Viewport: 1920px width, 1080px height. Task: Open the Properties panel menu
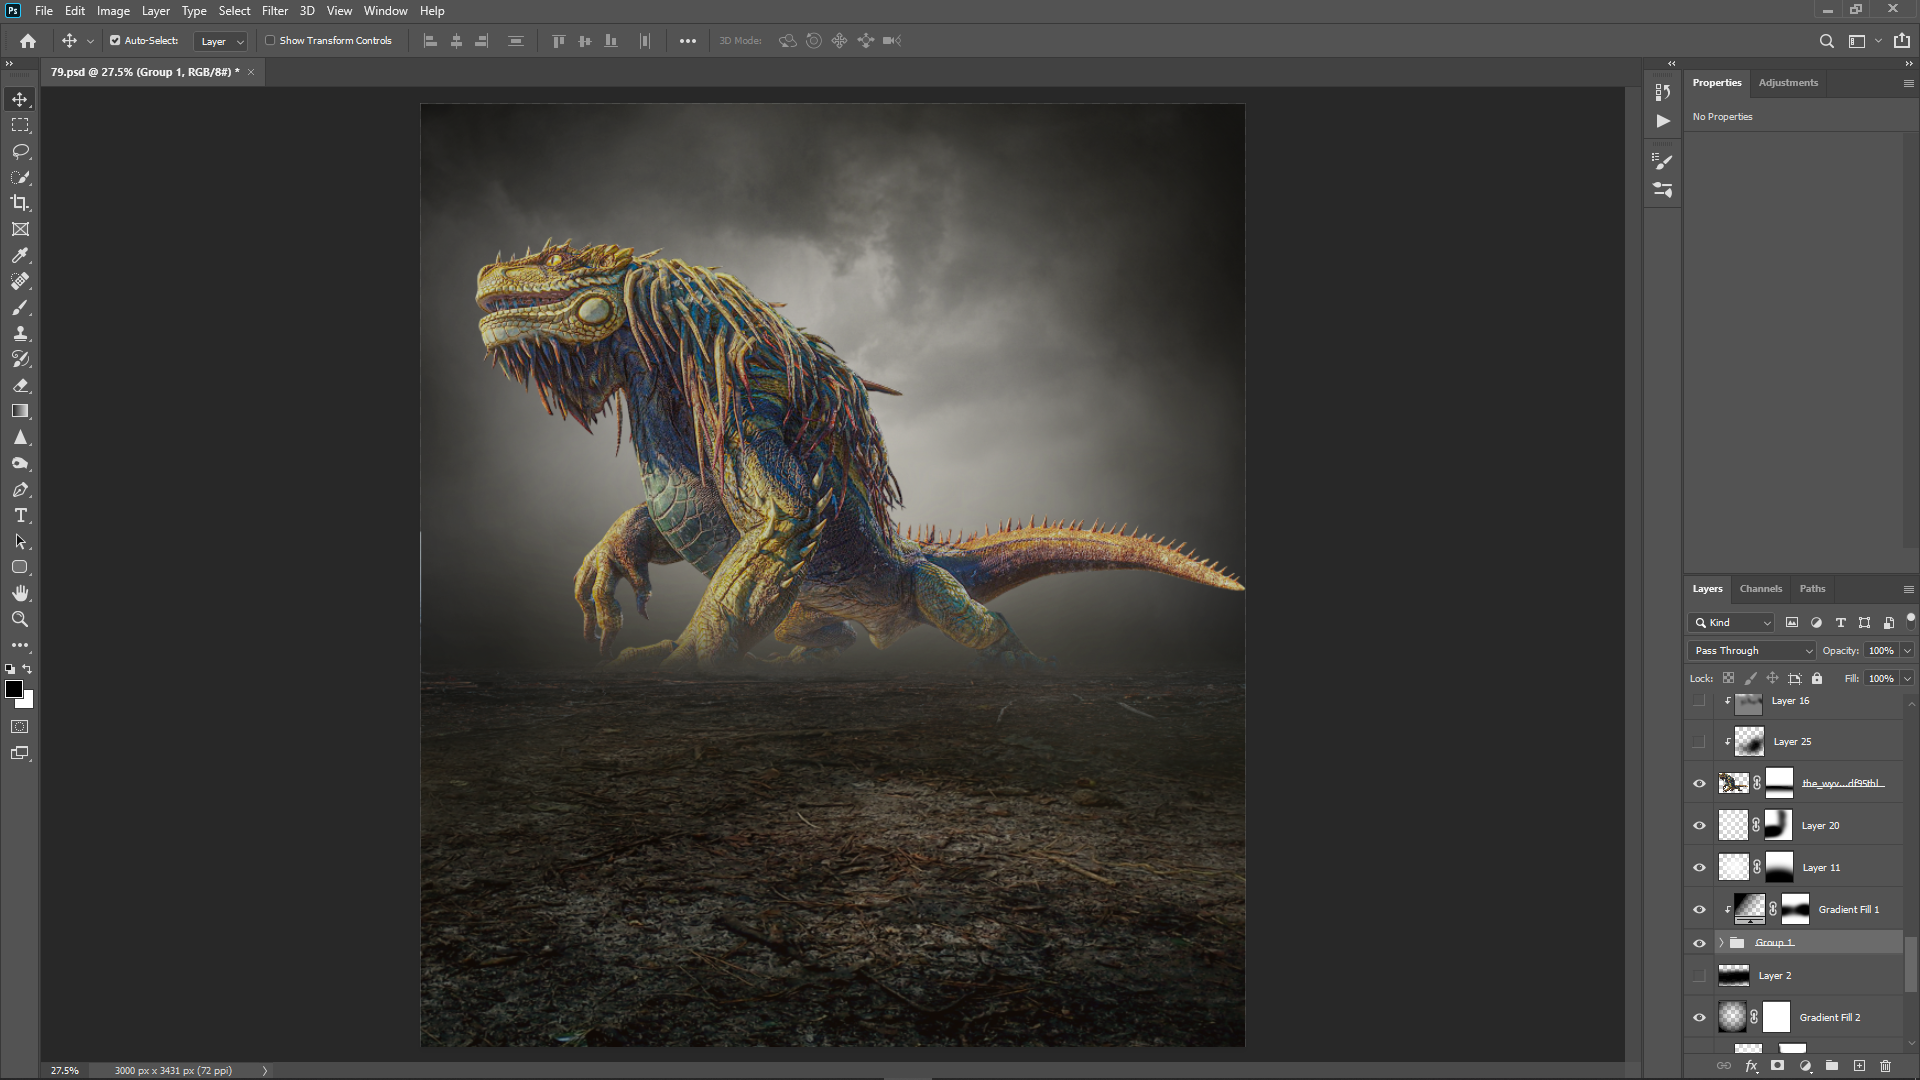point(1908,83)
